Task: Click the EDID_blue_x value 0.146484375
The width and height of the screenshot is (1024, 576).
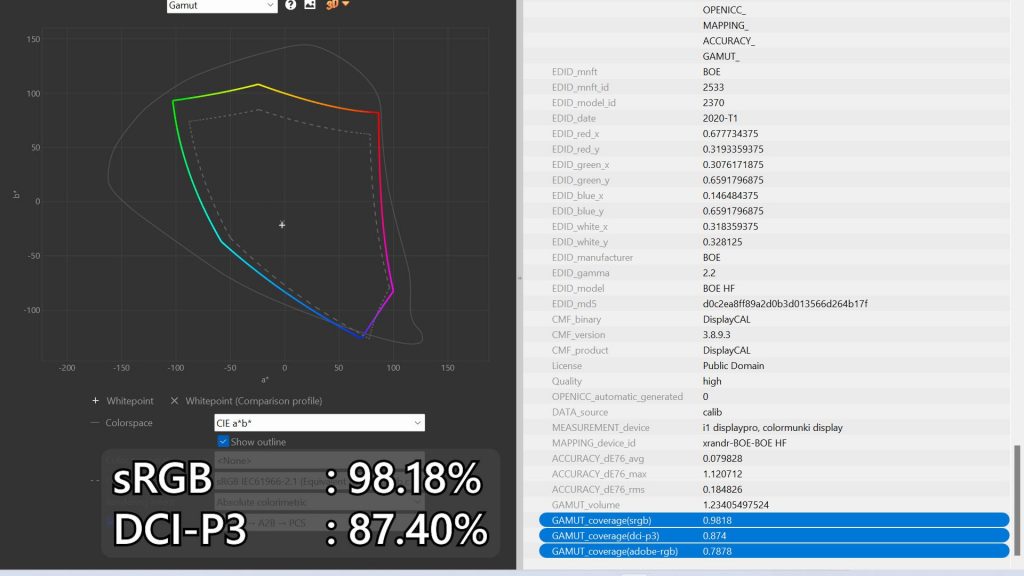Action: pyautogui.click(x=730, y=195)
